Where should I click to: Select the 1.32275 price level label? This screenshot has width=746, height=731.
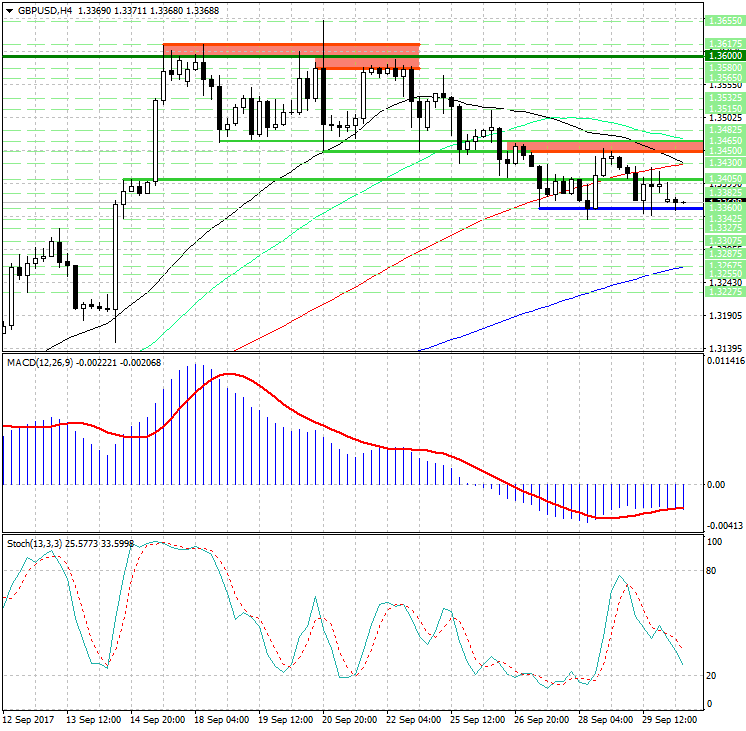coord(725,292)
